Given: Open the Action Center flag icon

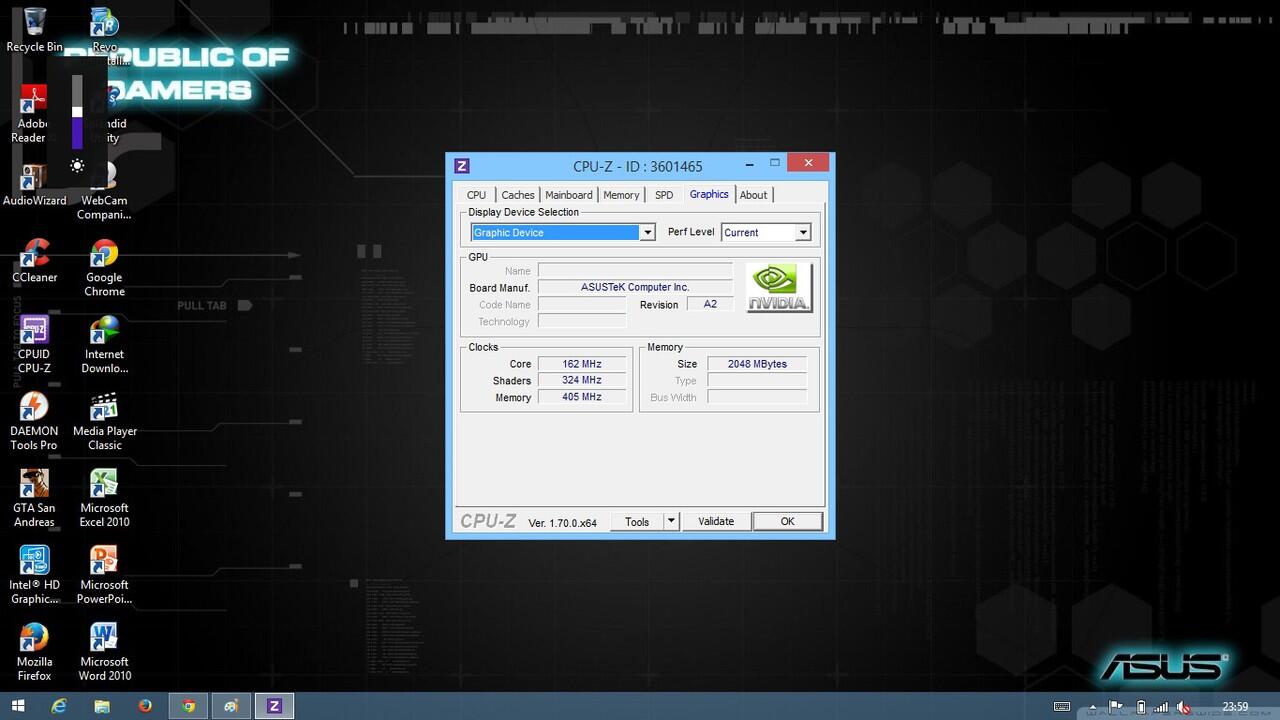Looking at the screenshot, I should (1117, 707).
